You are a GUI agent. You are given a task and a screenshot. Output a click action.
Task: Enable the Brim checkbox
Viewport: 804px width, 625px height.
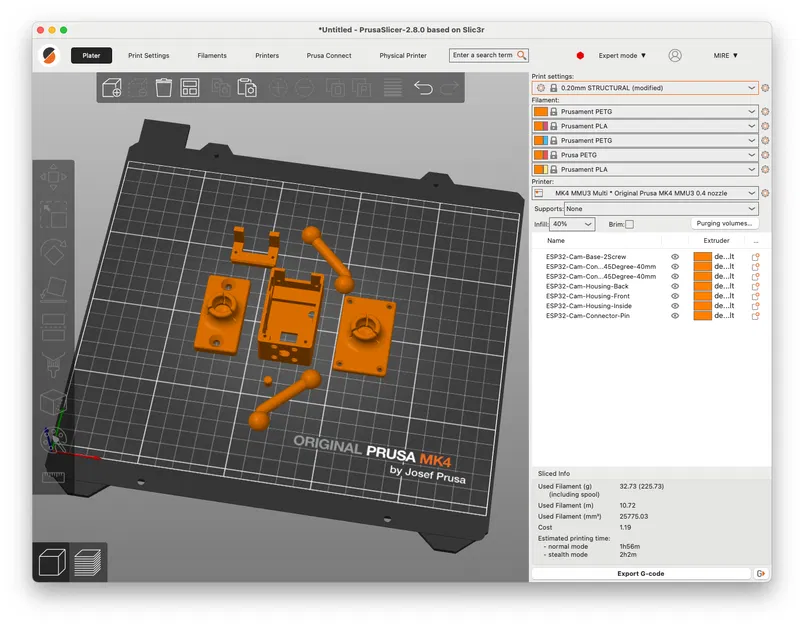(630, 224)
